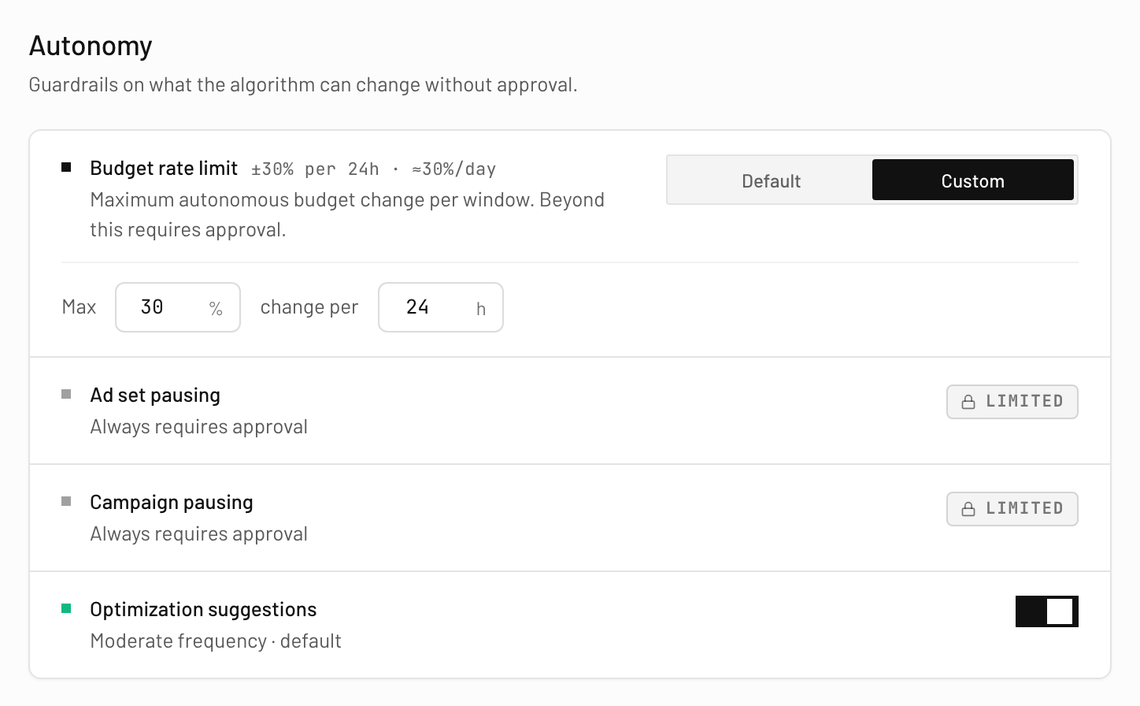Click the black status square beside Budget rate limit
Image resolution: width=1140 pixels, height=706 pixels.
click(66, 167)
